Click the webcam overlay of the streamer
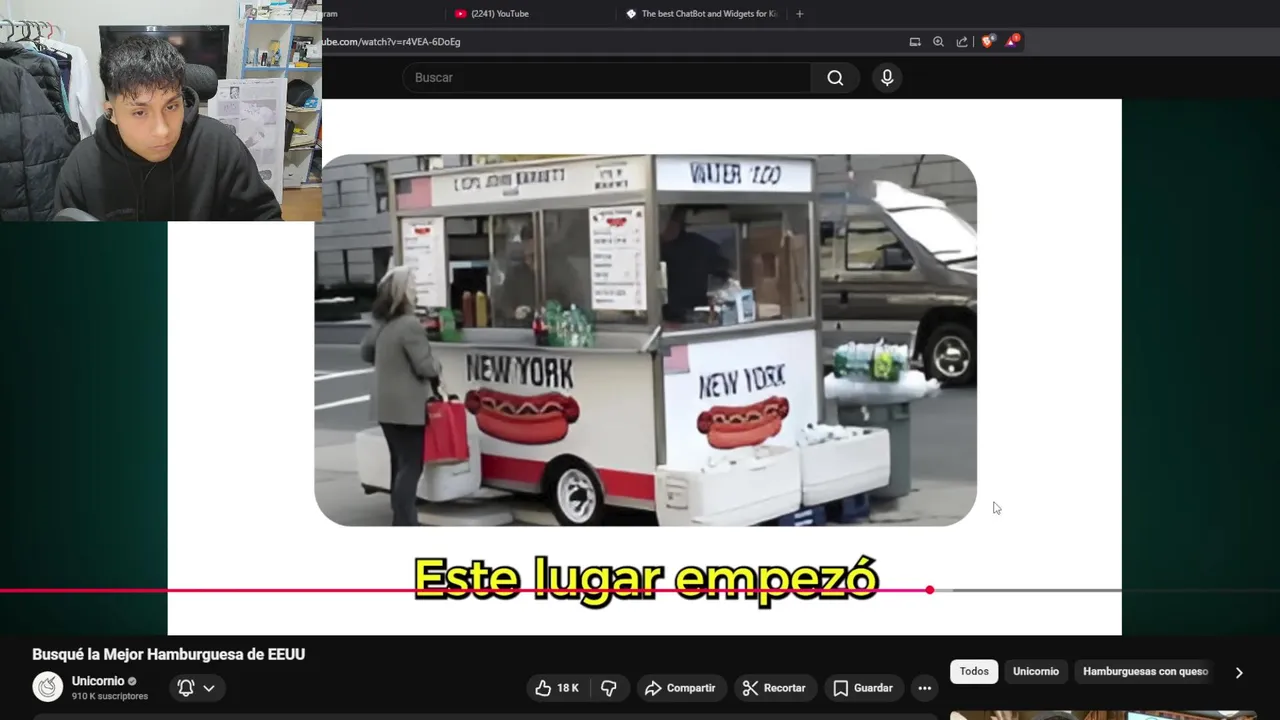1280x720 pixels. point(161,110)
